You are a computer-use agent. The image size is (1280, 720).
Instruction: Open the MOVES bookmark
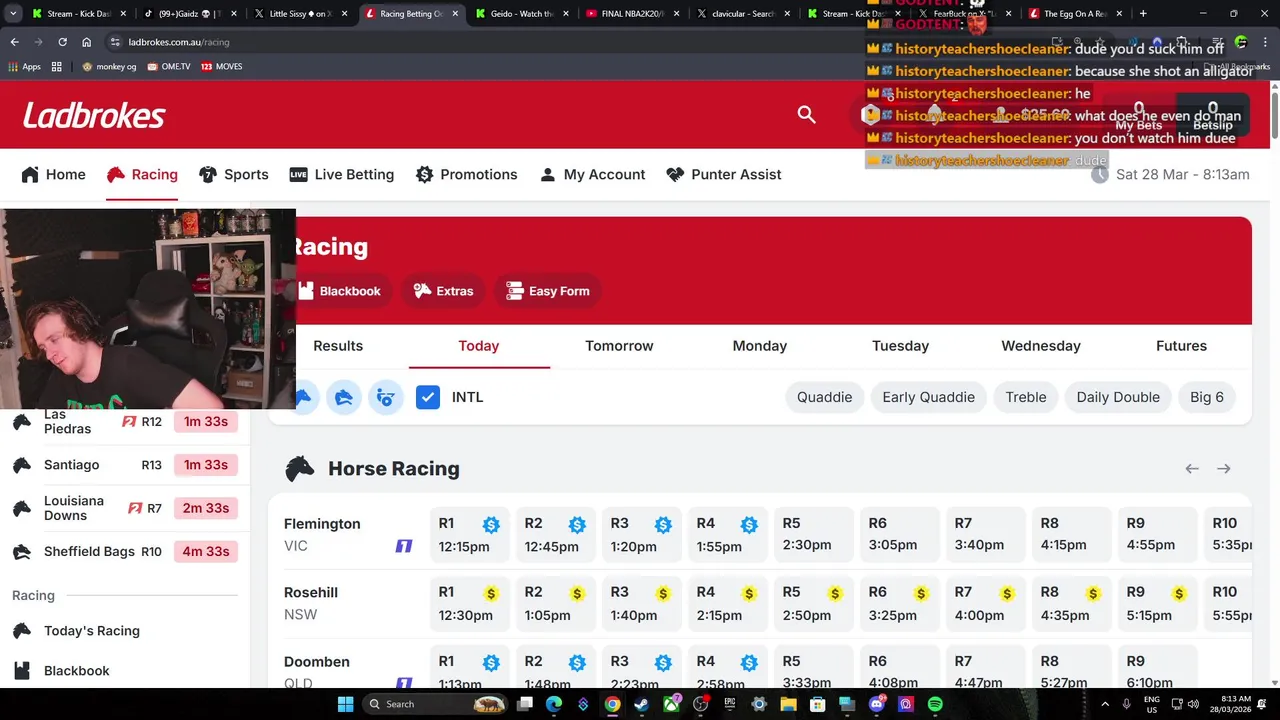[222, 66]
